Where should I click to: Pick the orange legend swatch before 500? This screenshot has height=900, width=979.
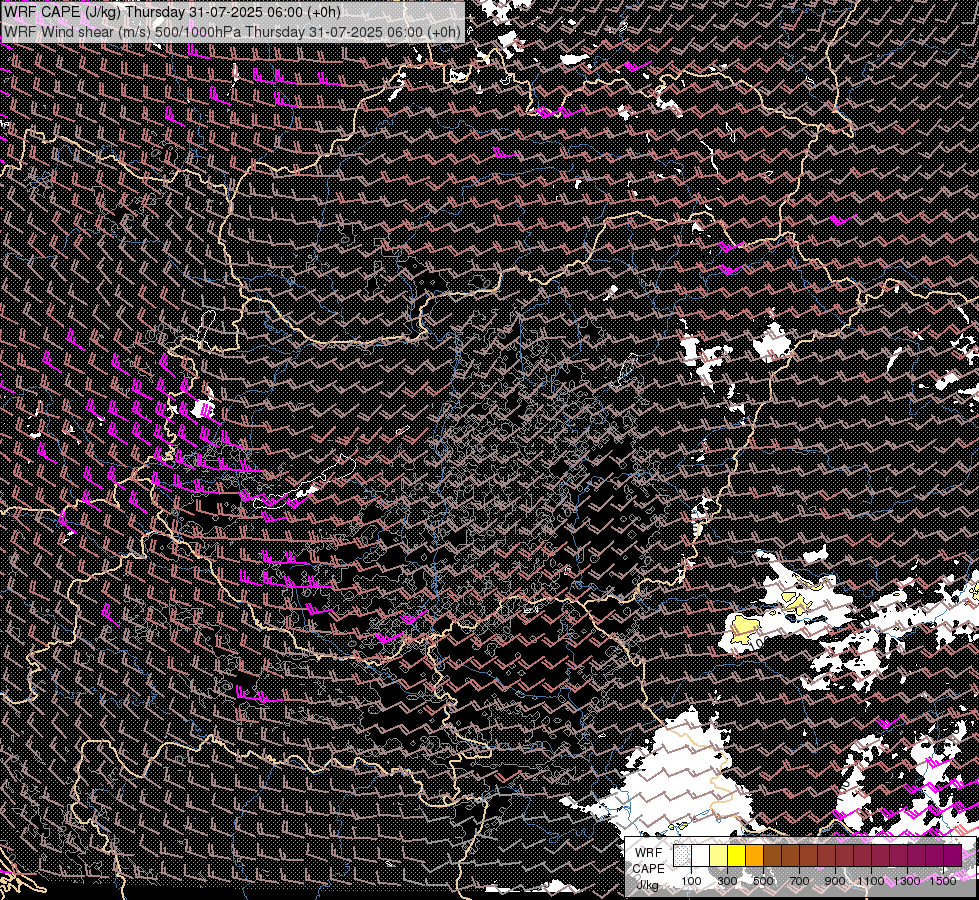click(x=754, y=856)
